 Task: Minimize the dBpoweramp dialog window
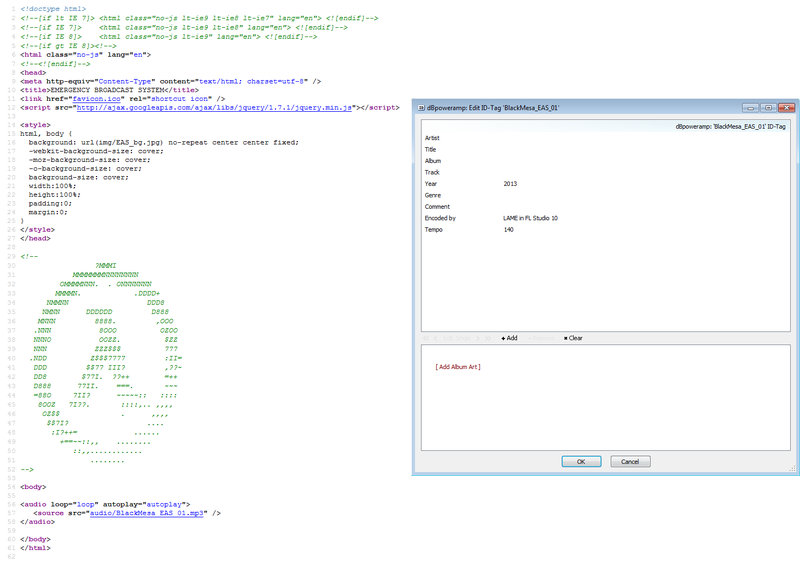tap(750, 108)
